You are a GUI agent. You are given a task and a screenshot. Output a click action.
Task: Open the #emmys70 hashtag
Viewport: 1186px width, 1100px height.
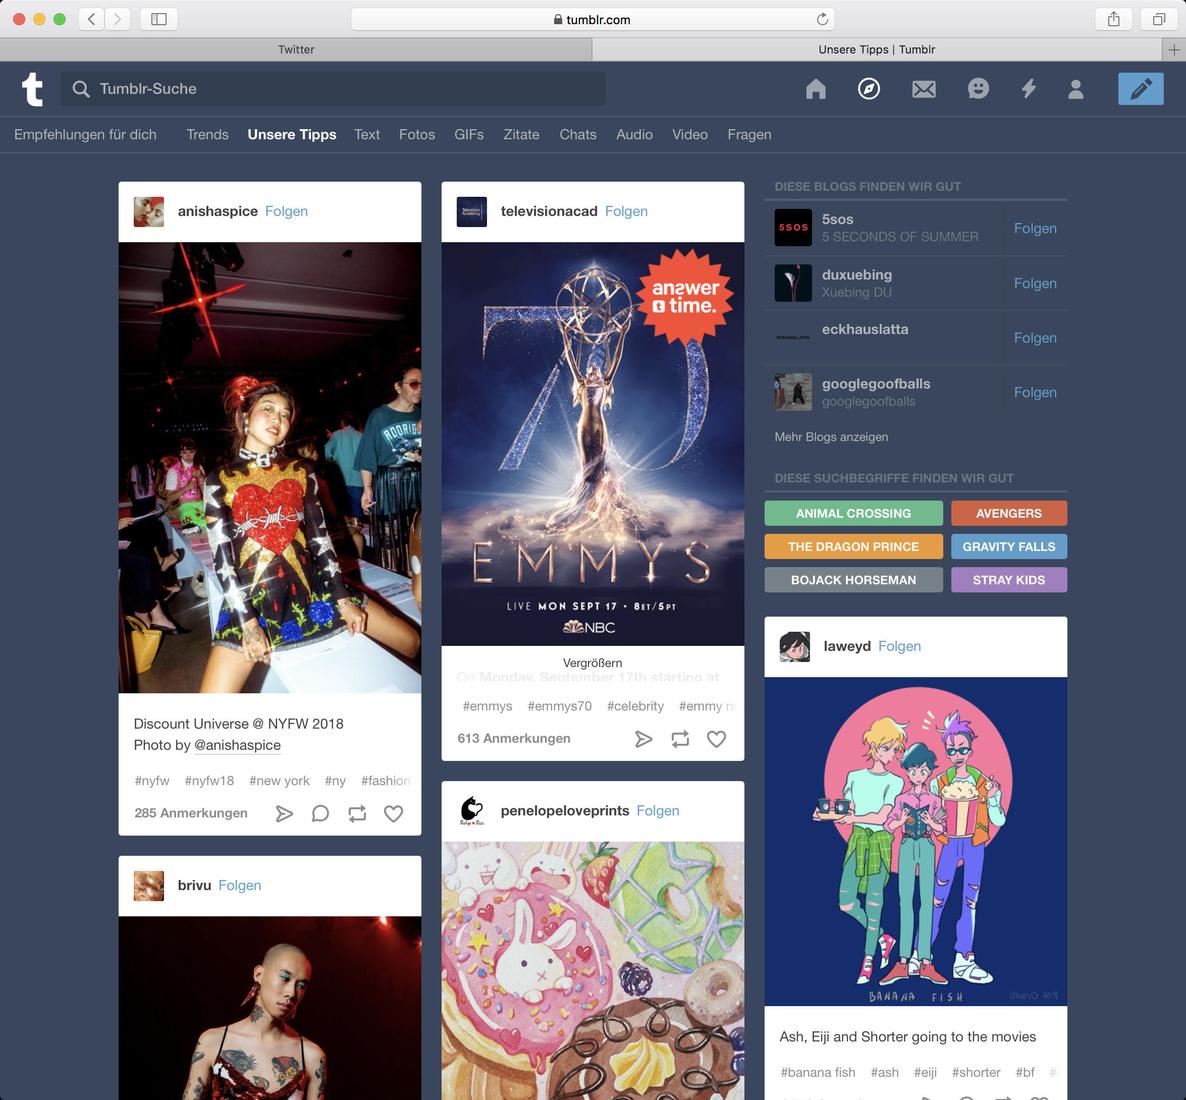[560, 706]
